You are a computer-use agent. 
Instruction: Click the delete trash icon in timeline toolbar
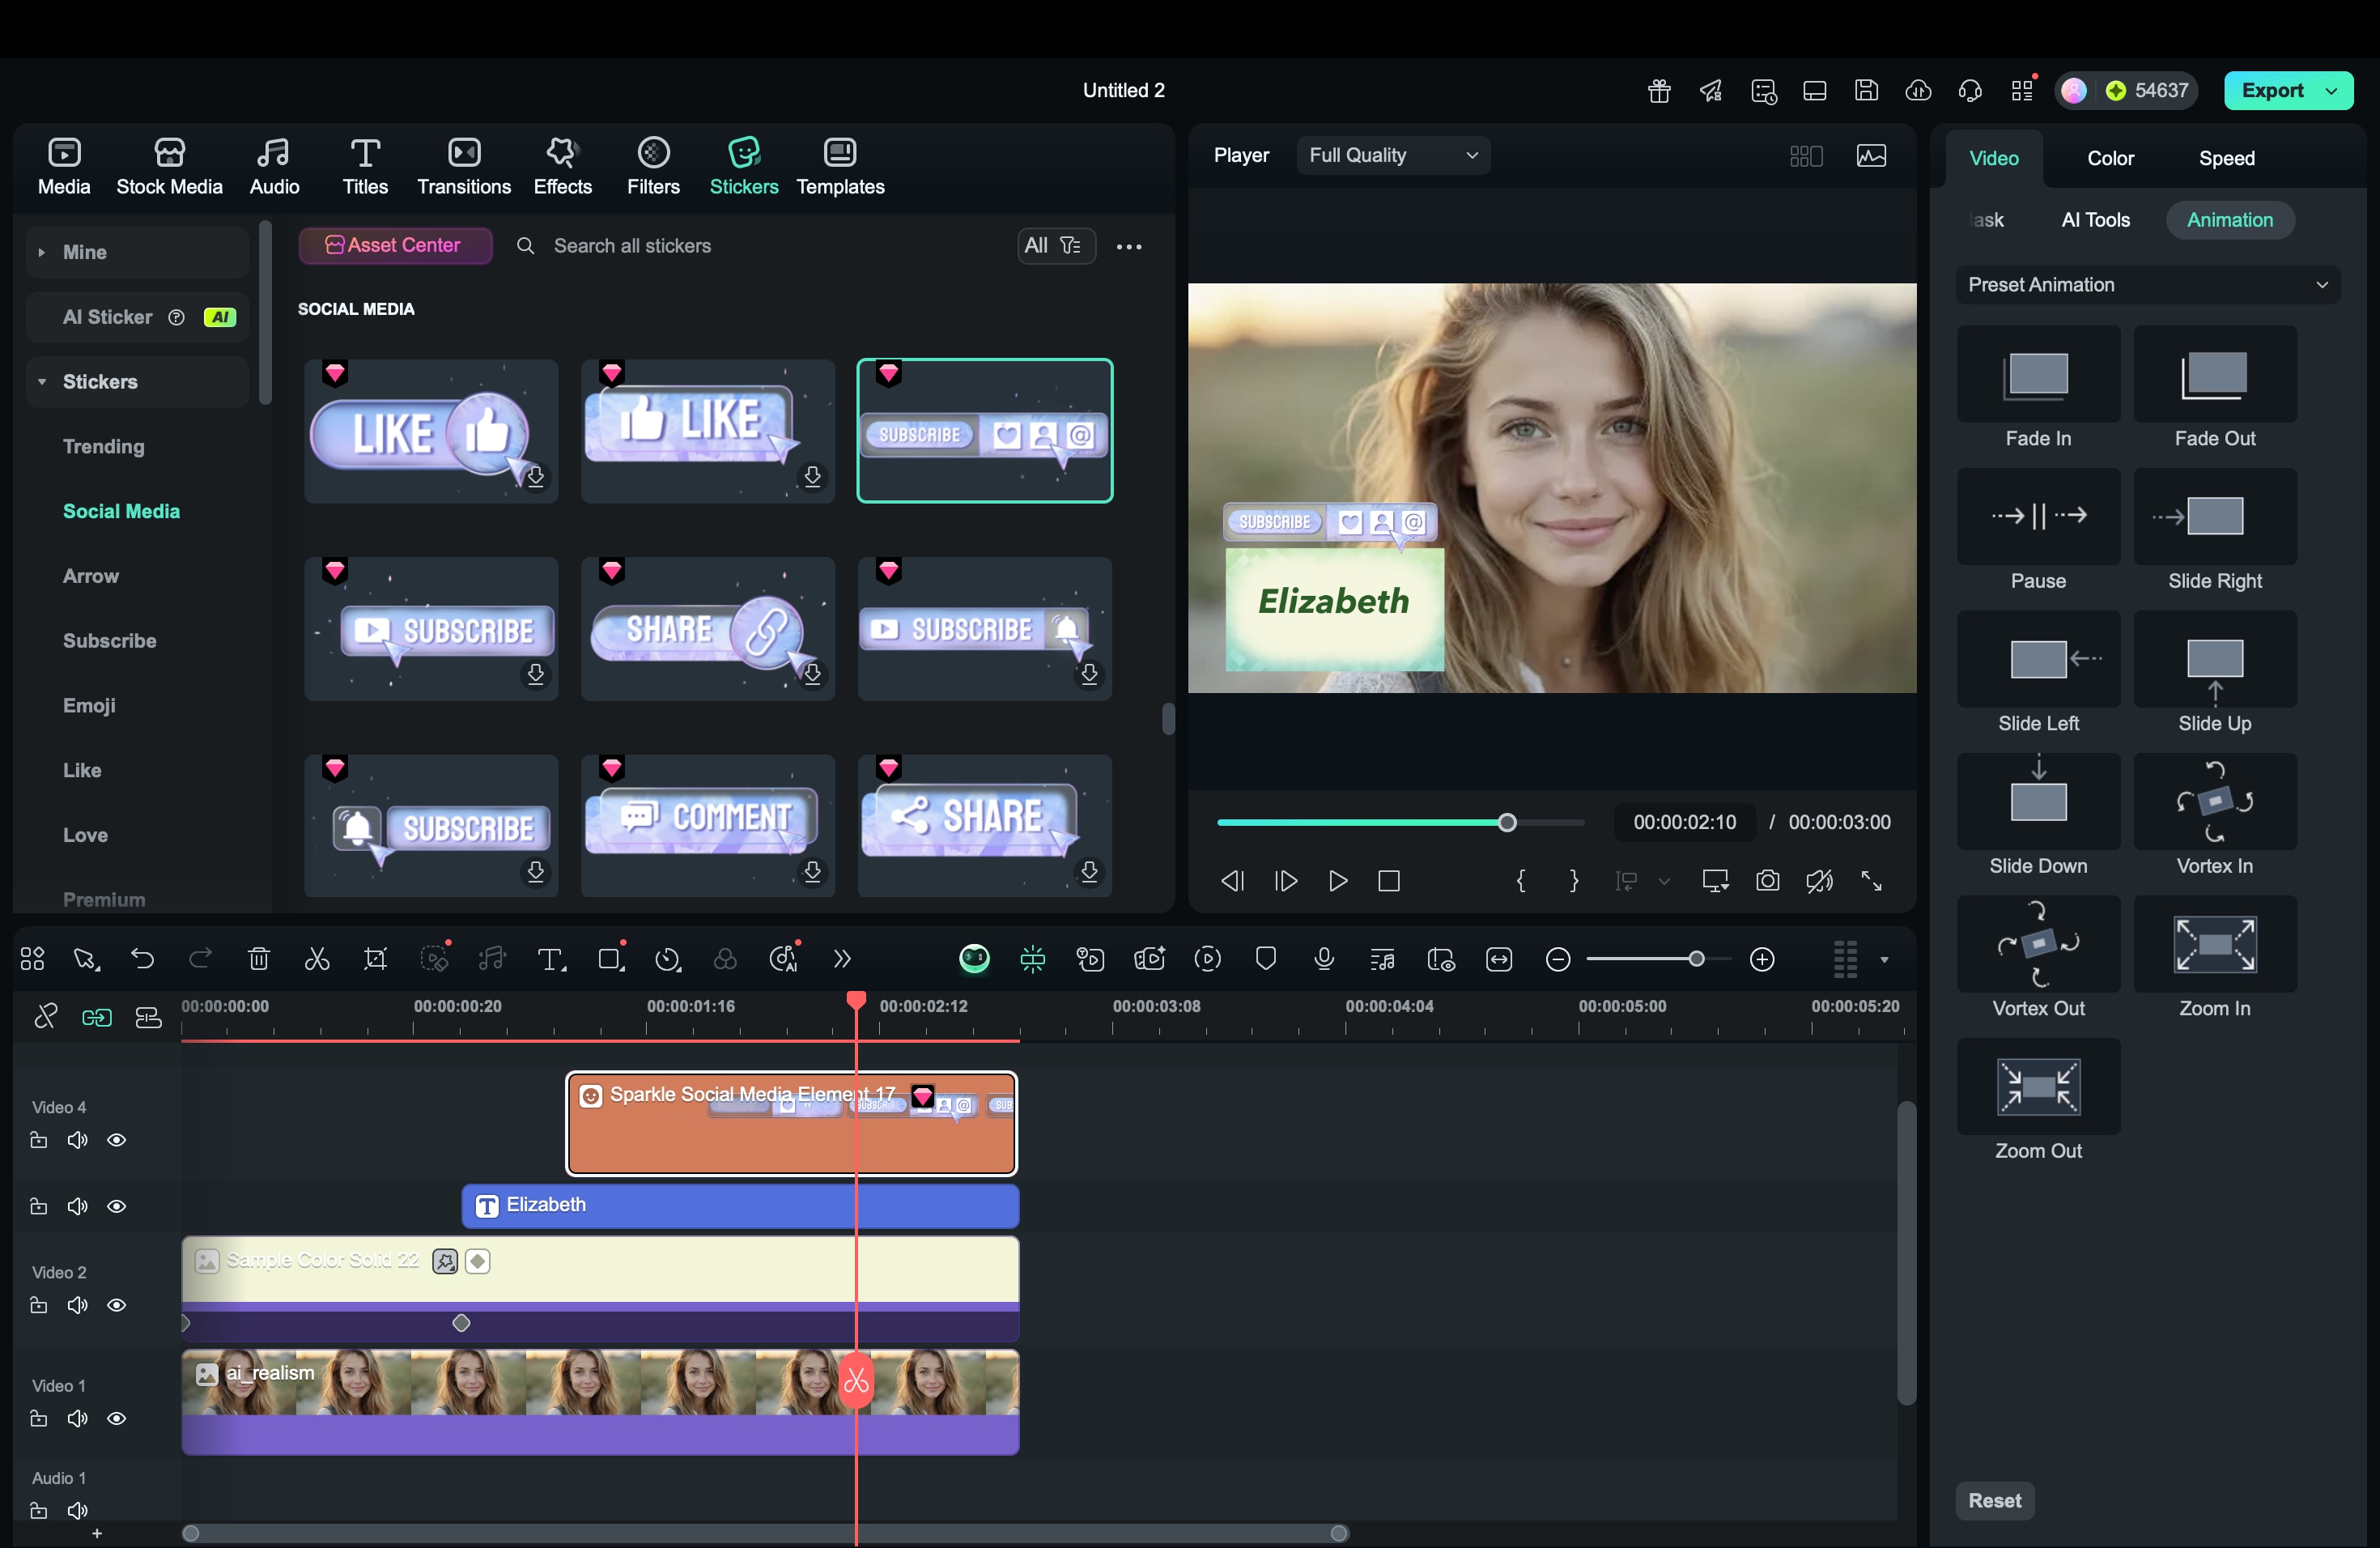coord(259,960)
